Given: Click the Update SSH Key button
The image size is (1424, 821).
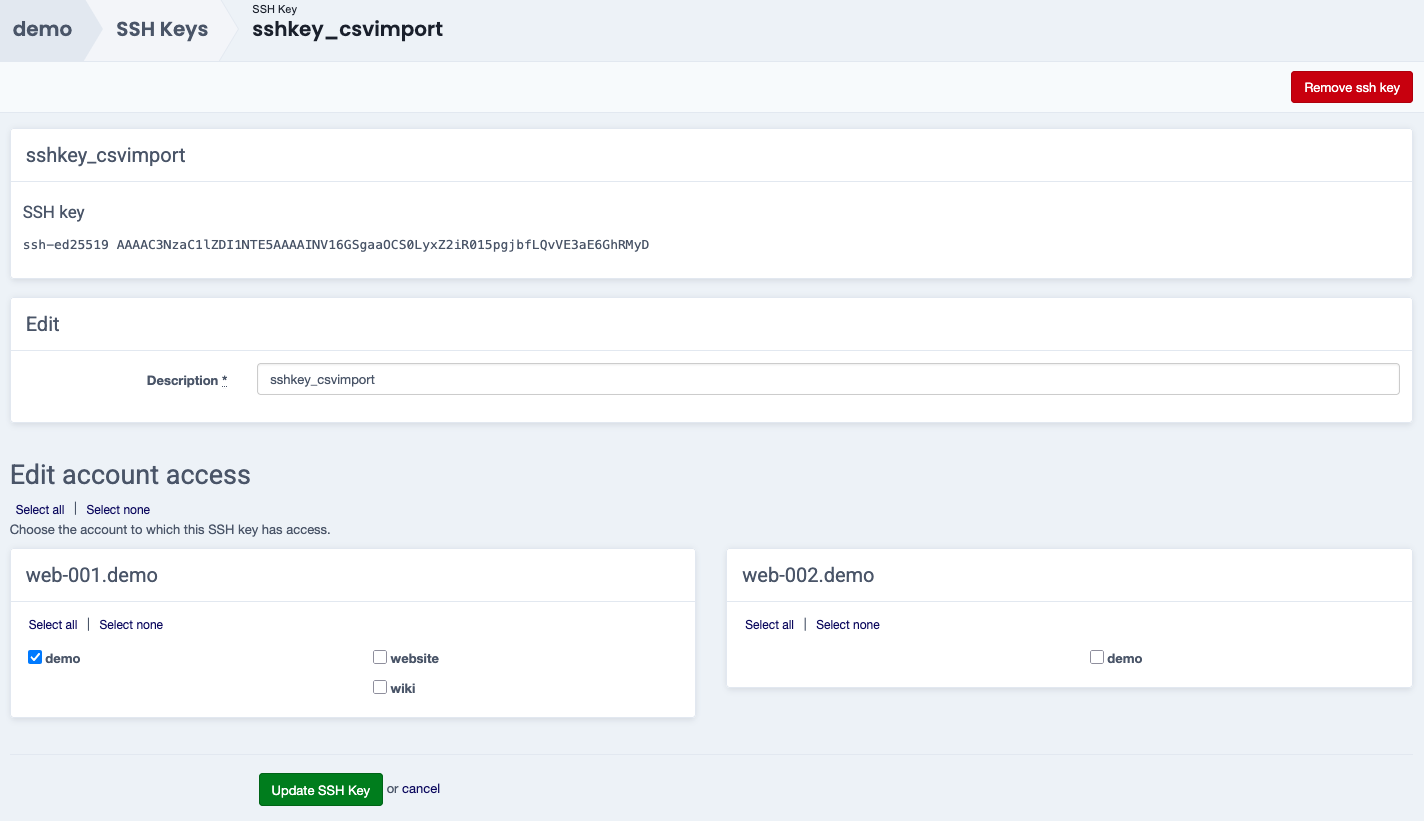Looking at the screenshot, I should pos(320,790).
